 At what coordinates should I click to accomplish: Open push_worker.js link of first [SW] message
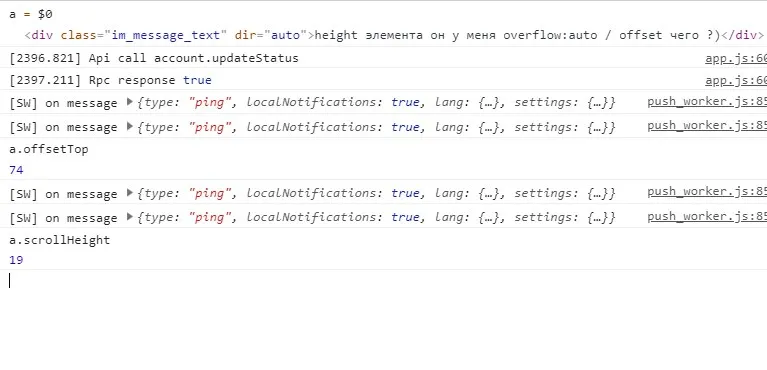point(707,102)
